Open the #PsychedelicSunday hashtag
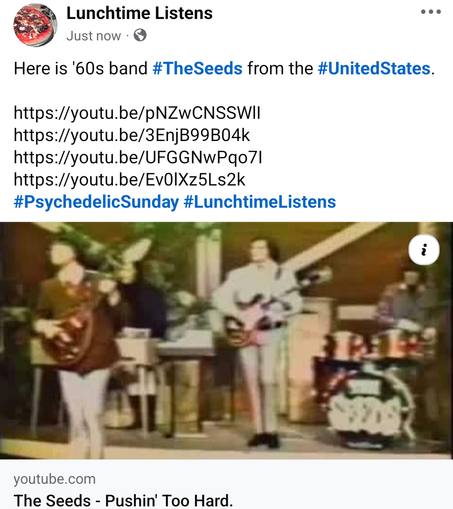This screenshot has height=509, width=453. [96, 202]
